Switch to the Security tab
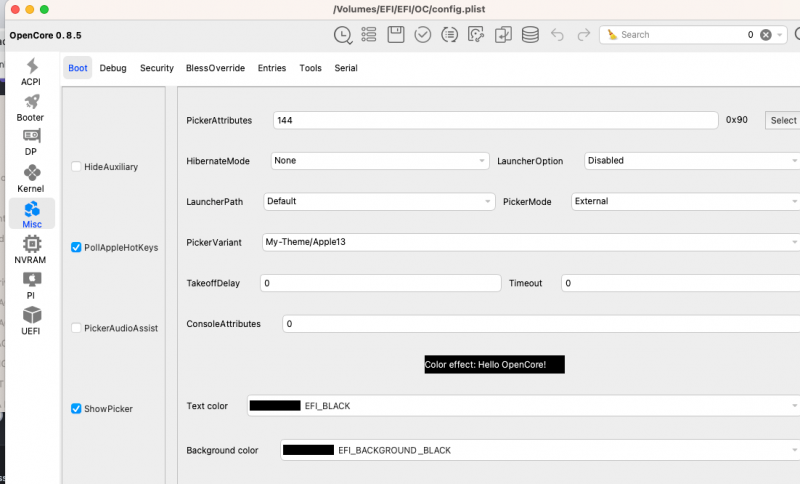 coord(157,68)
